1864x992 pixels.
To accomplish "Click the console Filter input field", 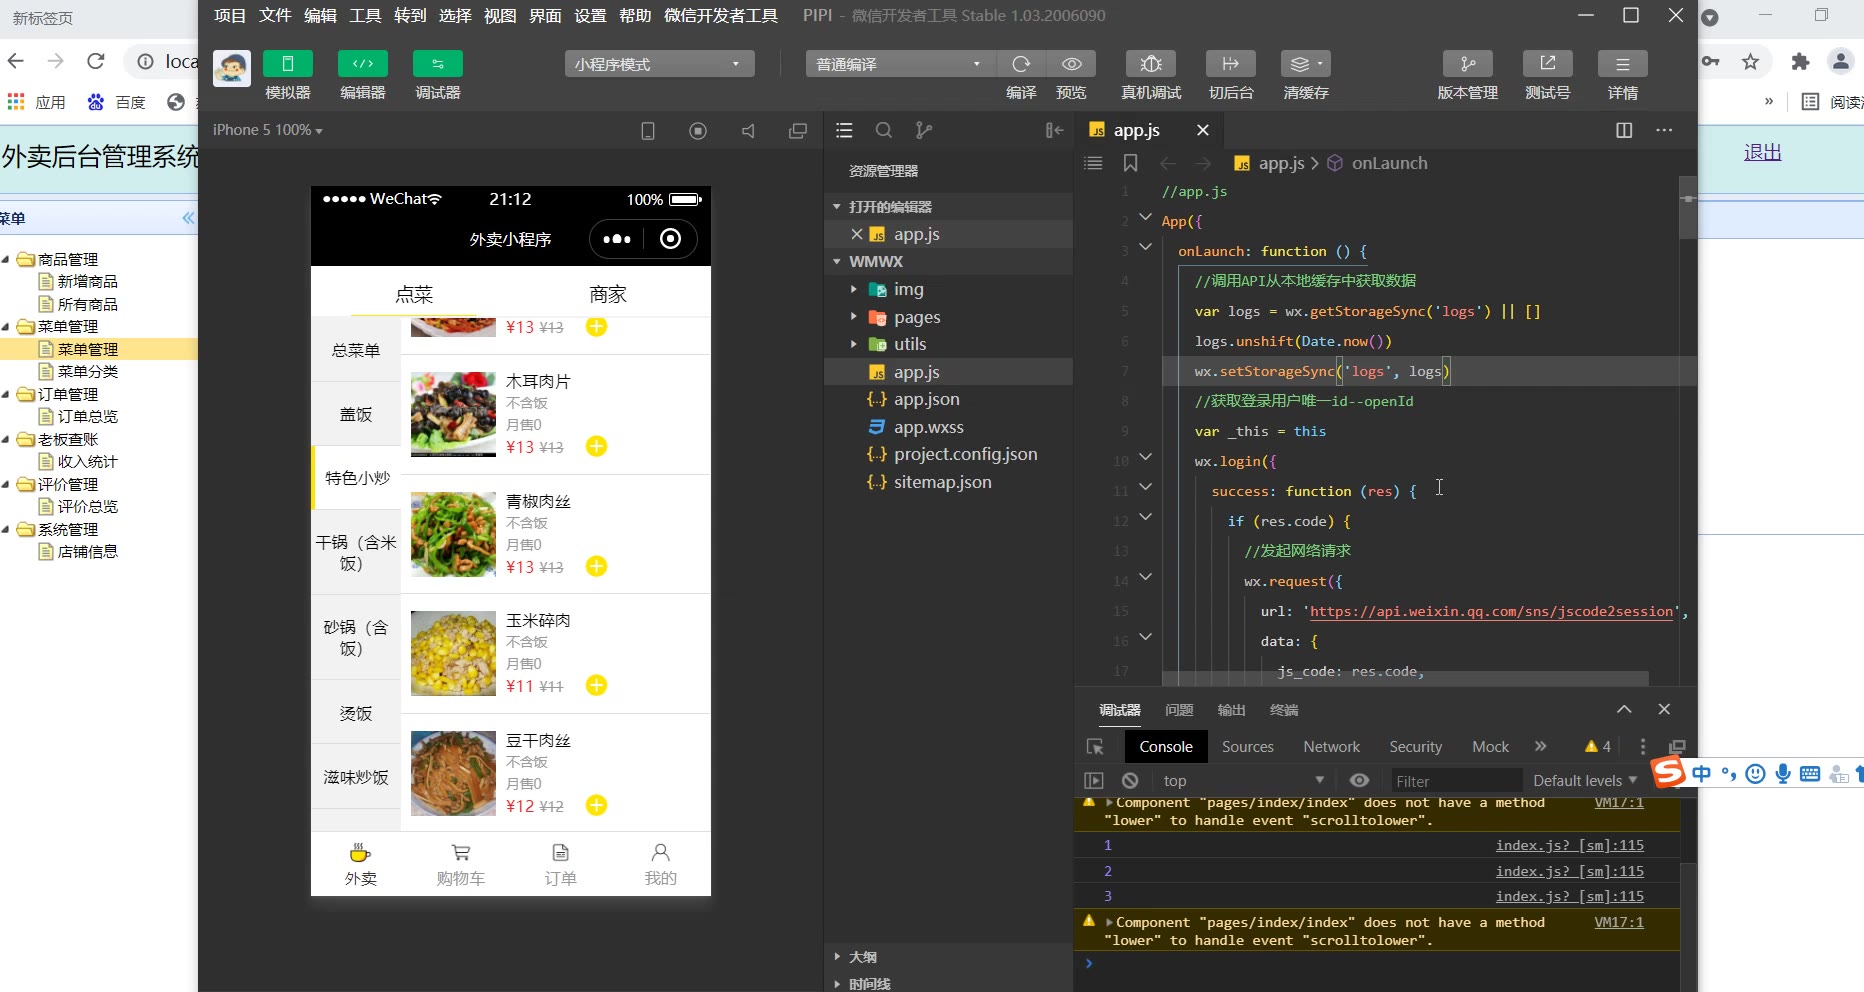I will [1456, 781].
